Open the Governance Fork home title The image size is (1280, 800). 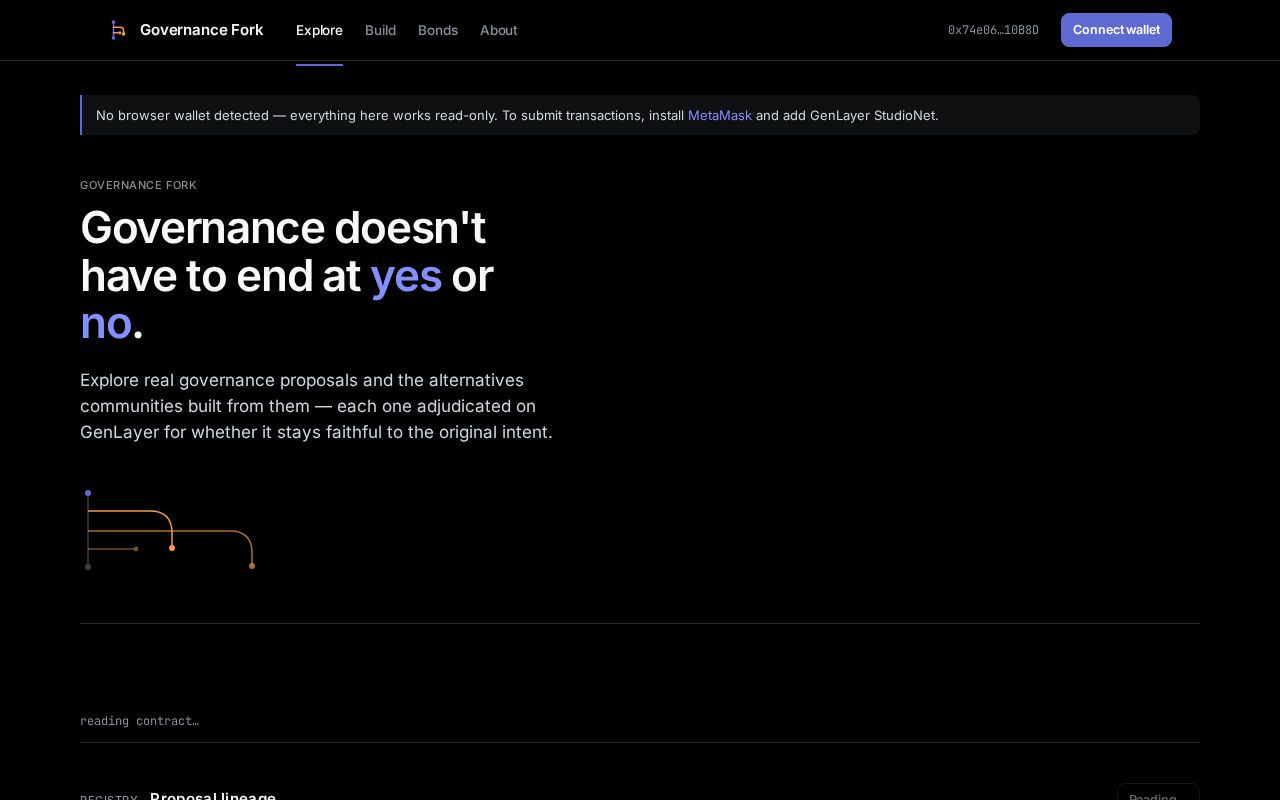201,30
